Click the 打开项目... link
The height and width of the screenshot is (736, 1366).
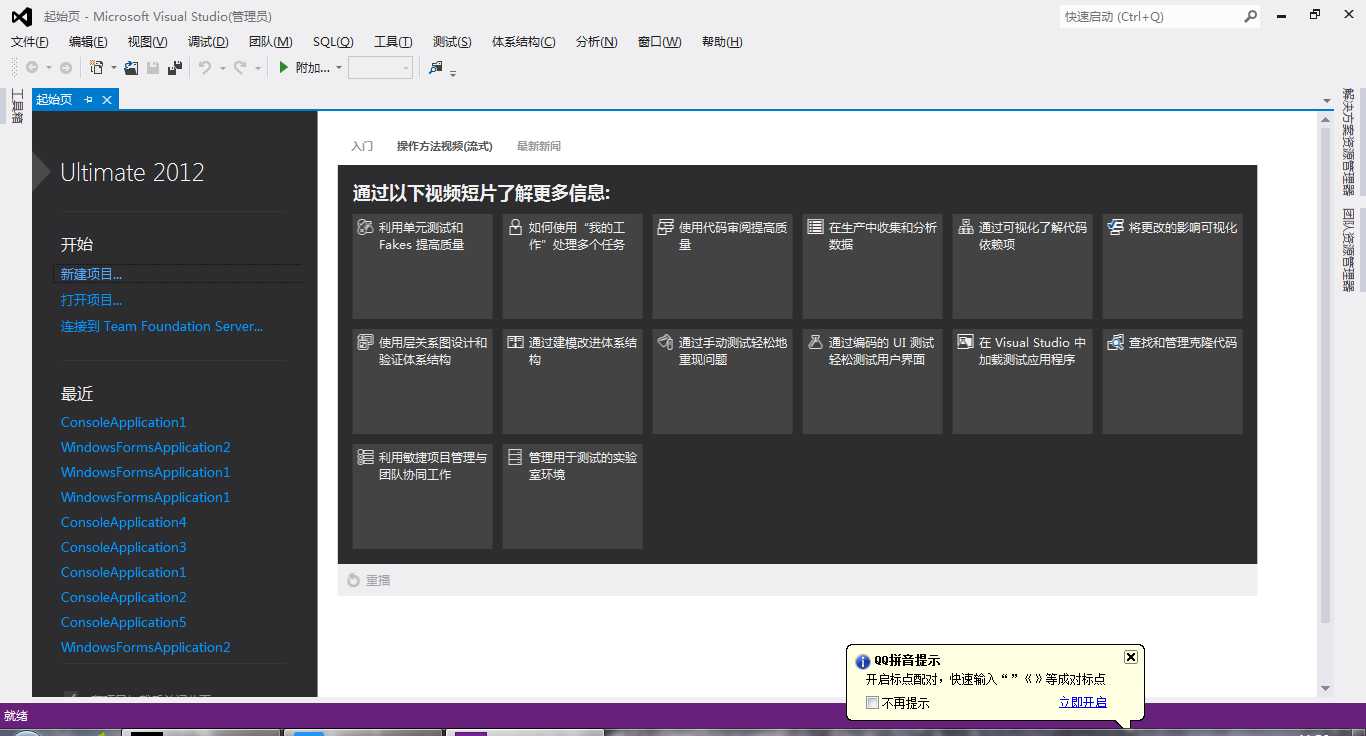coord(91,300)
